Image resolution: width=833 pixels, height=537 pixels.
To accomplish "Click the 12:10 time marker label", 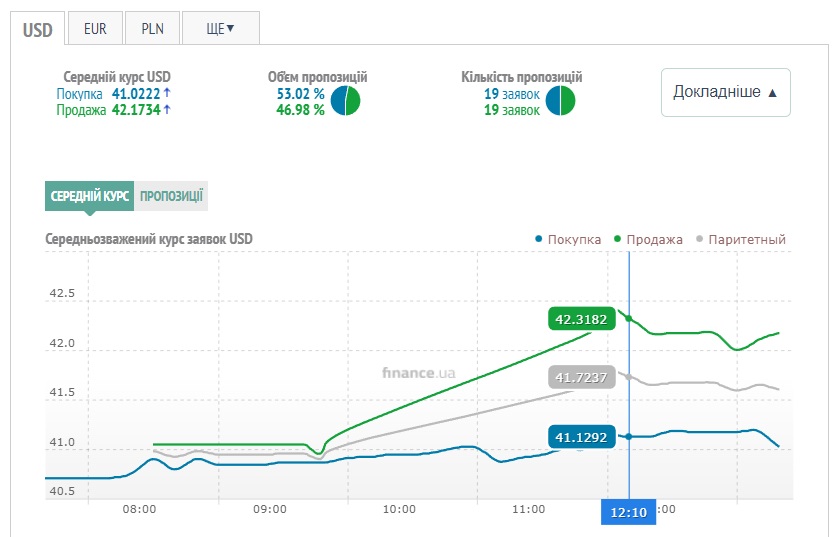I will (628, 510).
